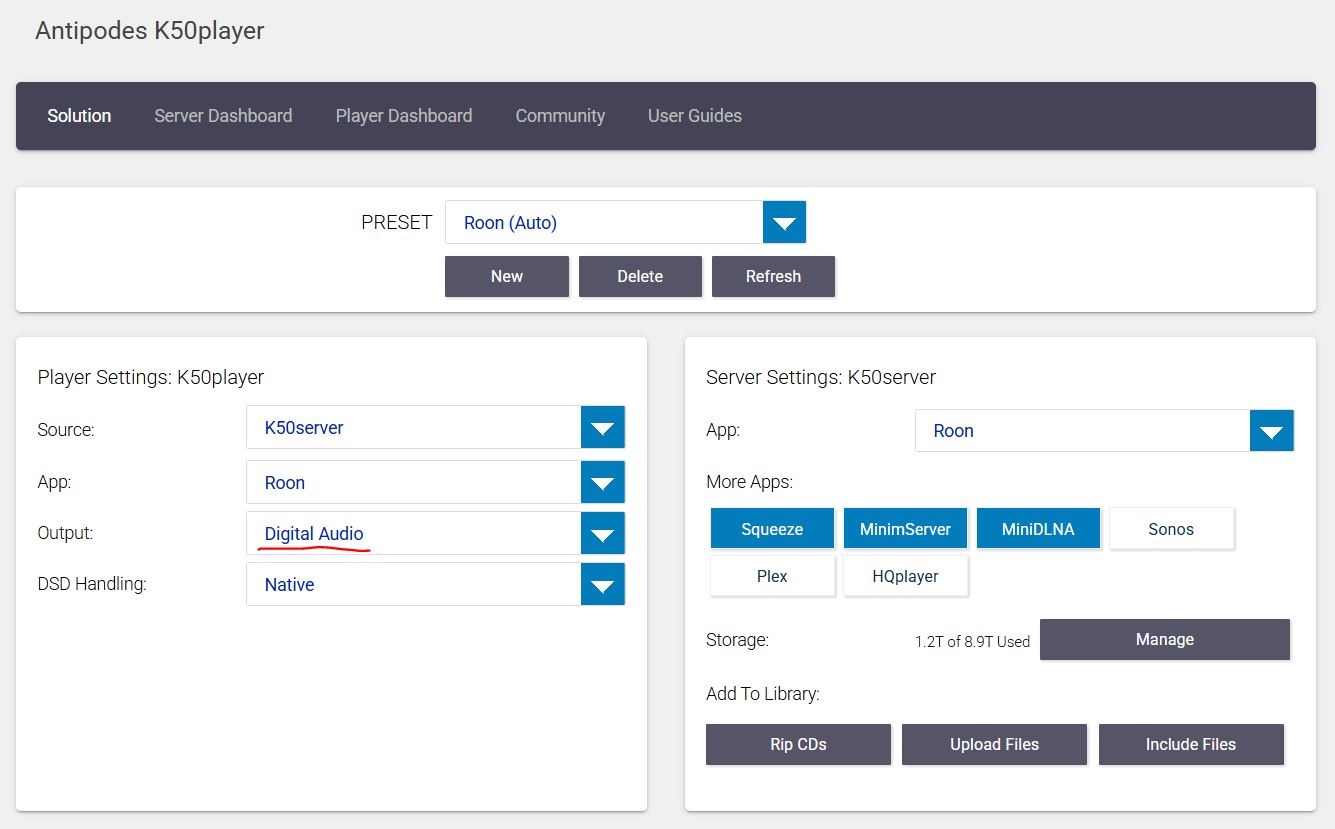Toggle the Squeeze app off
The width and height of the screenshot is (1335, 829).
[x=772, y=529]
